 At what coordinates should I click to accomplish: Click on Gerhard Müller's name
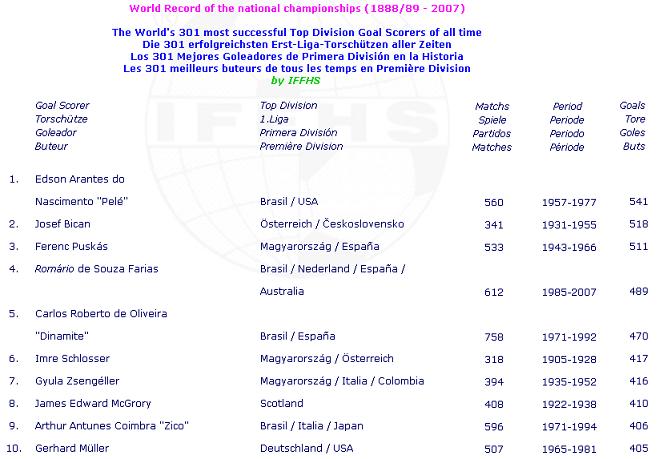pyautogui.click(x=73, y=448)
